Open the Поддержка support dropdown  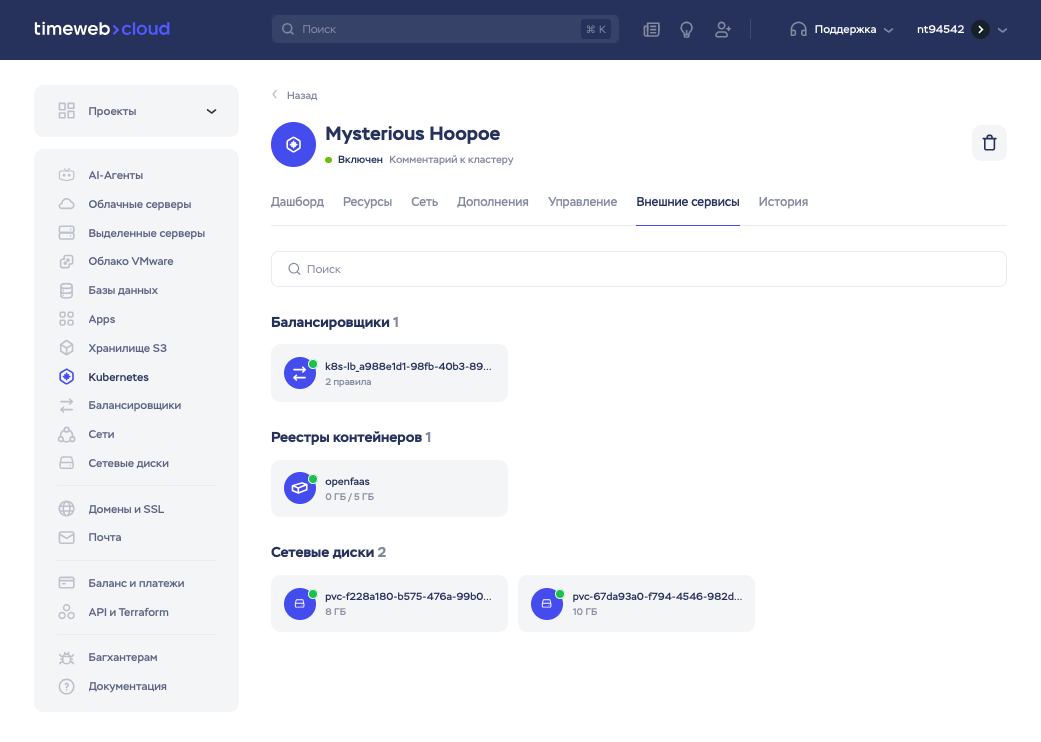(841, 30)
